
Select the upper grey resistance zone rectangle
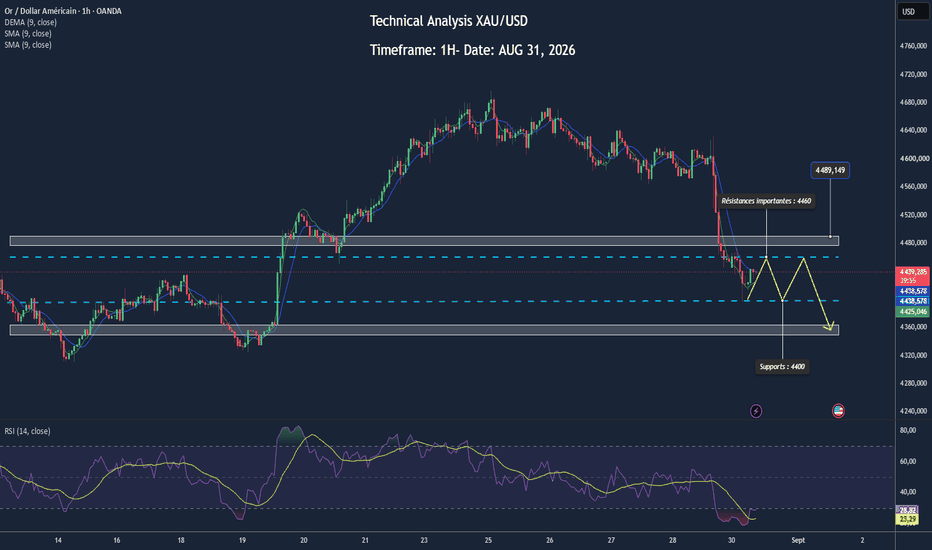(424, 241)
